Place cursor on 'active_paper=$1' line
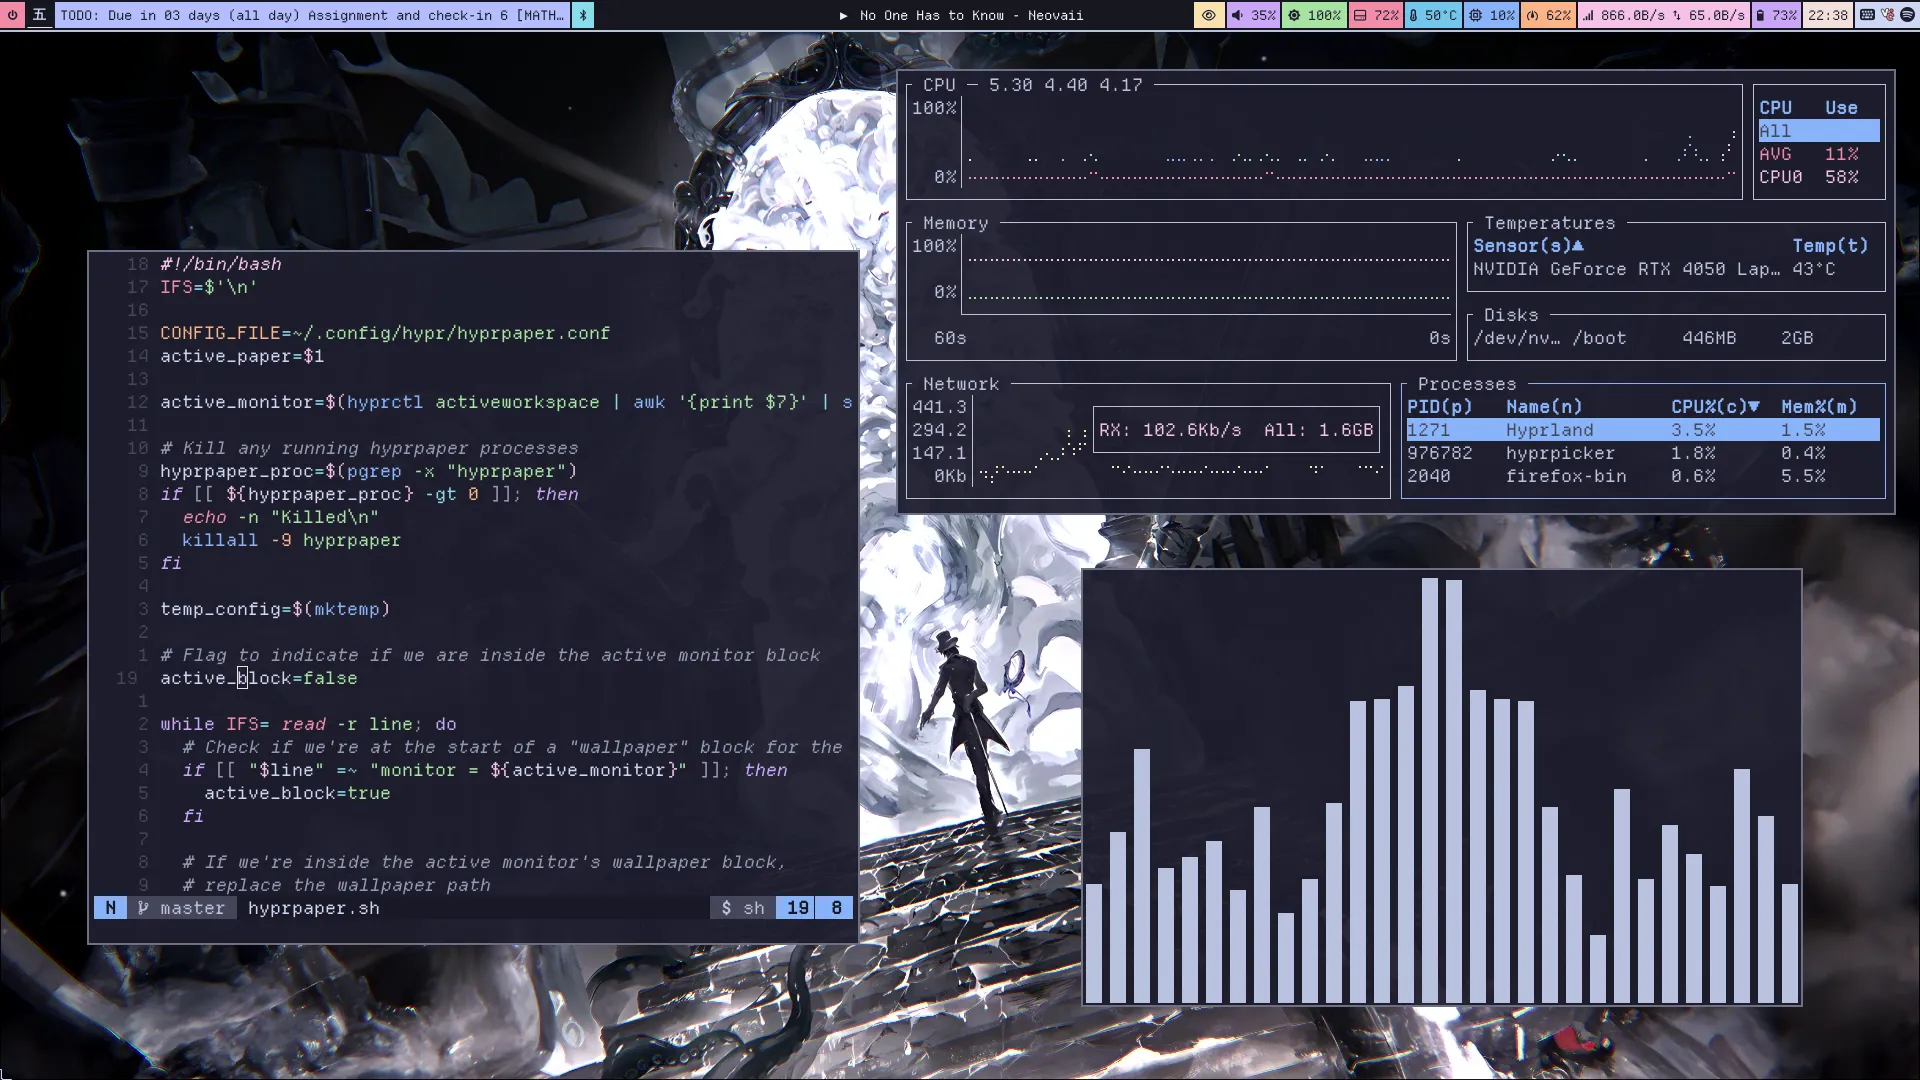Image resolution: width=1920 pixels, height=1080 pixels. [242, 356]
